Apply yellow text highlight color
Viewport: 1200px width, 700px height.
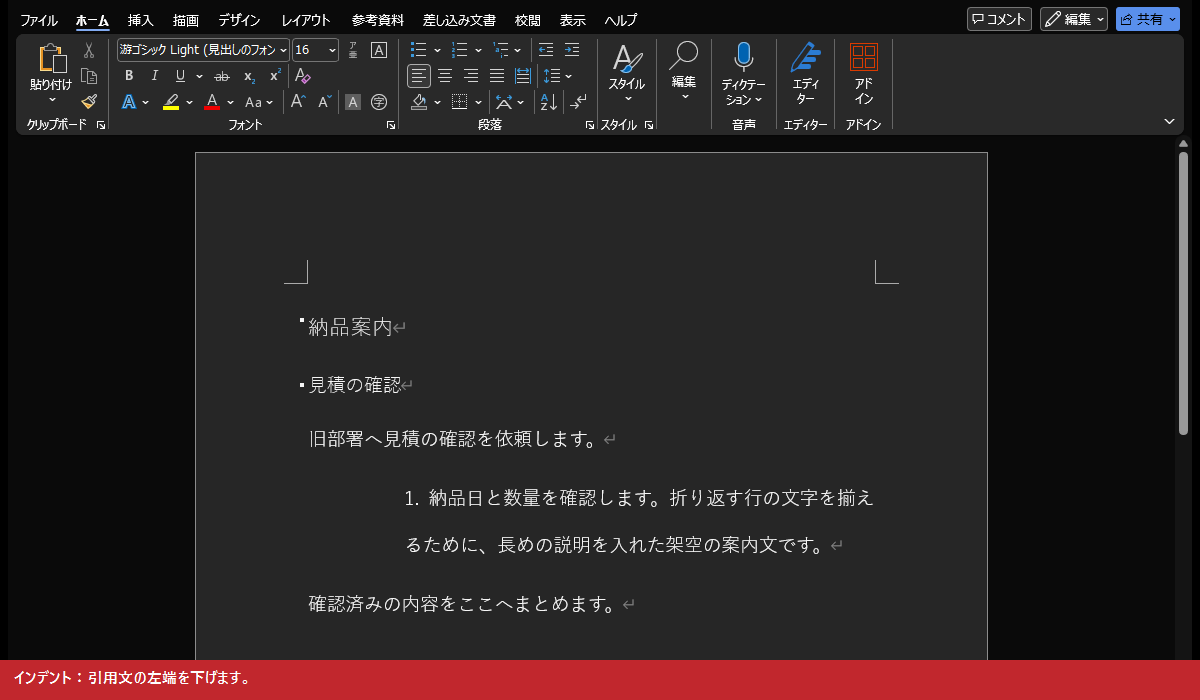[x=171, y=102]
